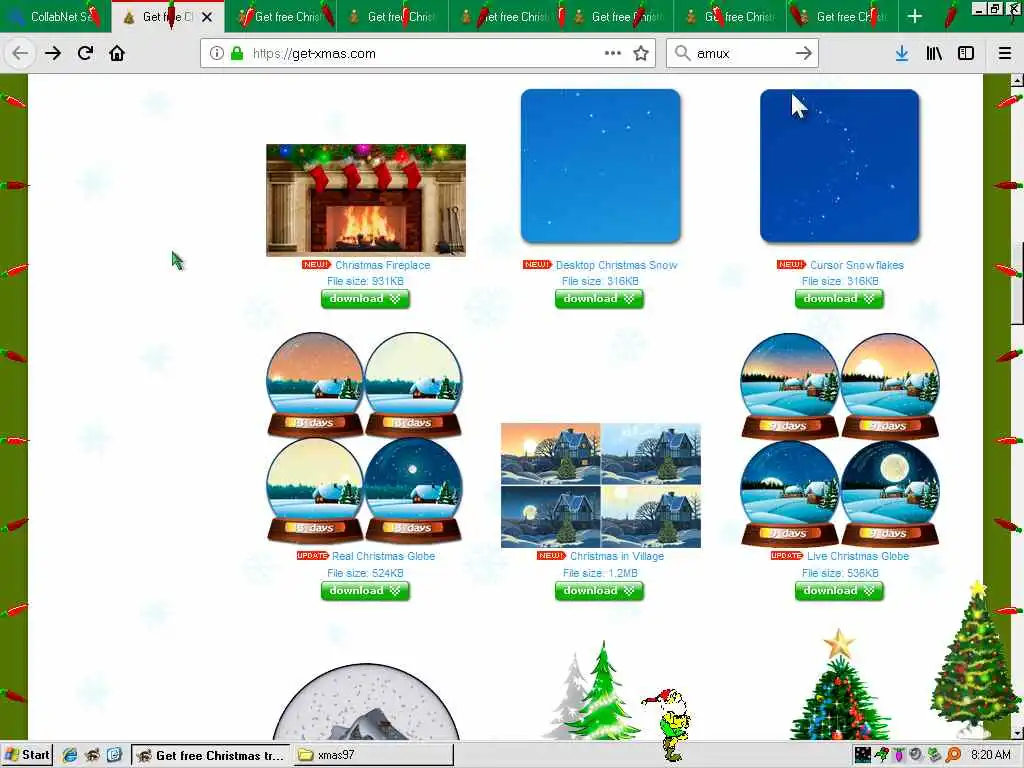
Task: Click the "File size: 524KB" text
Action: [365, 573]
